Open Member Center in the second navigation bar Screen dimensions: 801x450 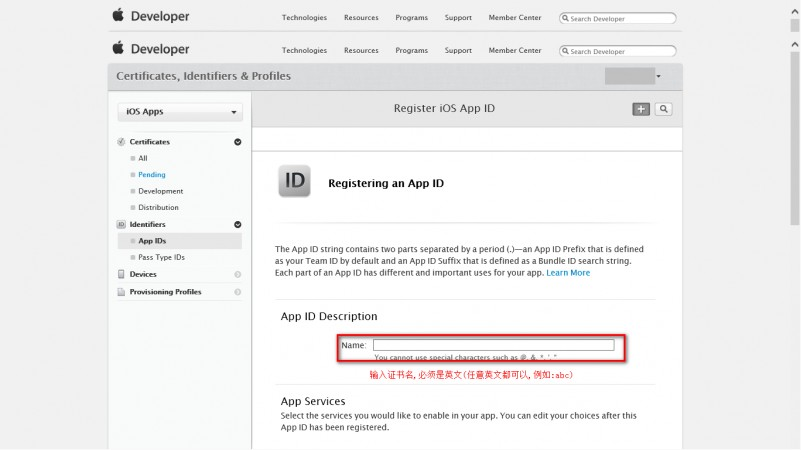[x=514, y=50]
